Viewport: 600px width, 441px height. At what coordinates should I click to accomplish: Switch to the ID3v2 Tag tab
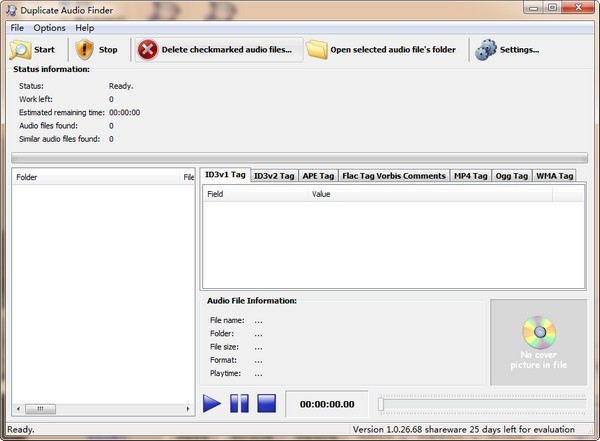(x=273, y=176)
